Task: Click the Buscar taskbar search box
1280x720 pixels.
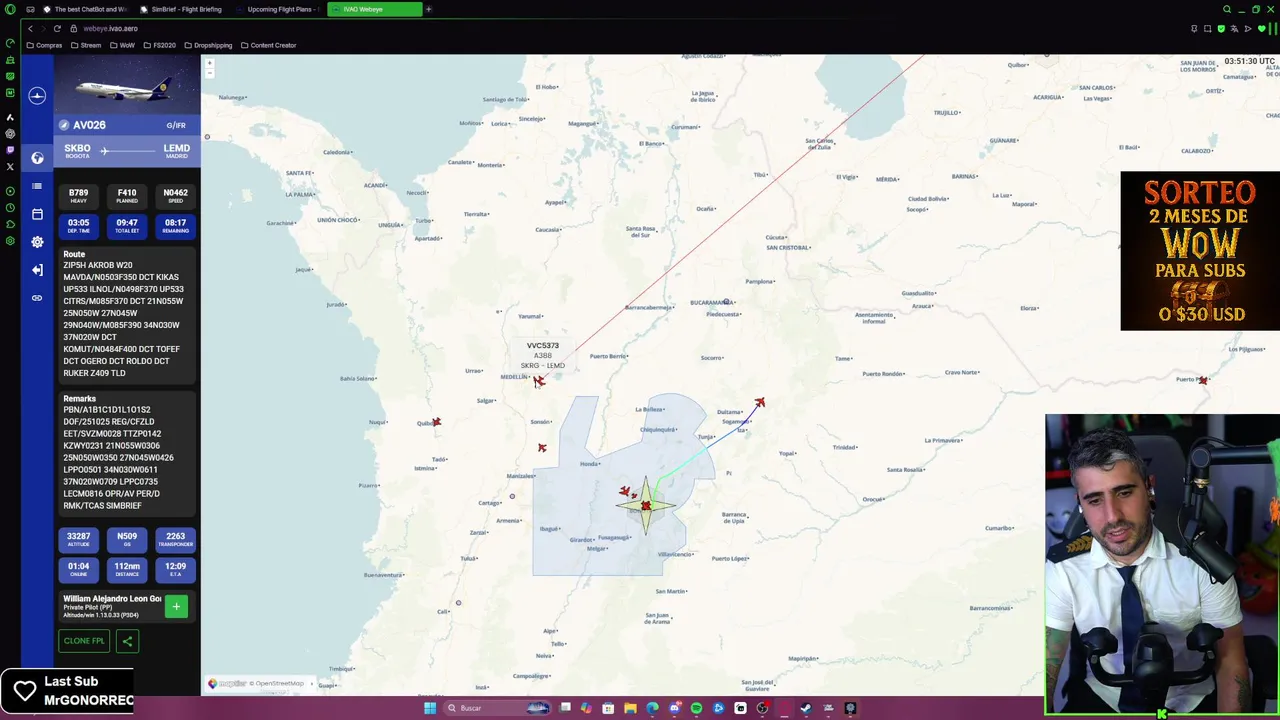Action: click(497, 708)
